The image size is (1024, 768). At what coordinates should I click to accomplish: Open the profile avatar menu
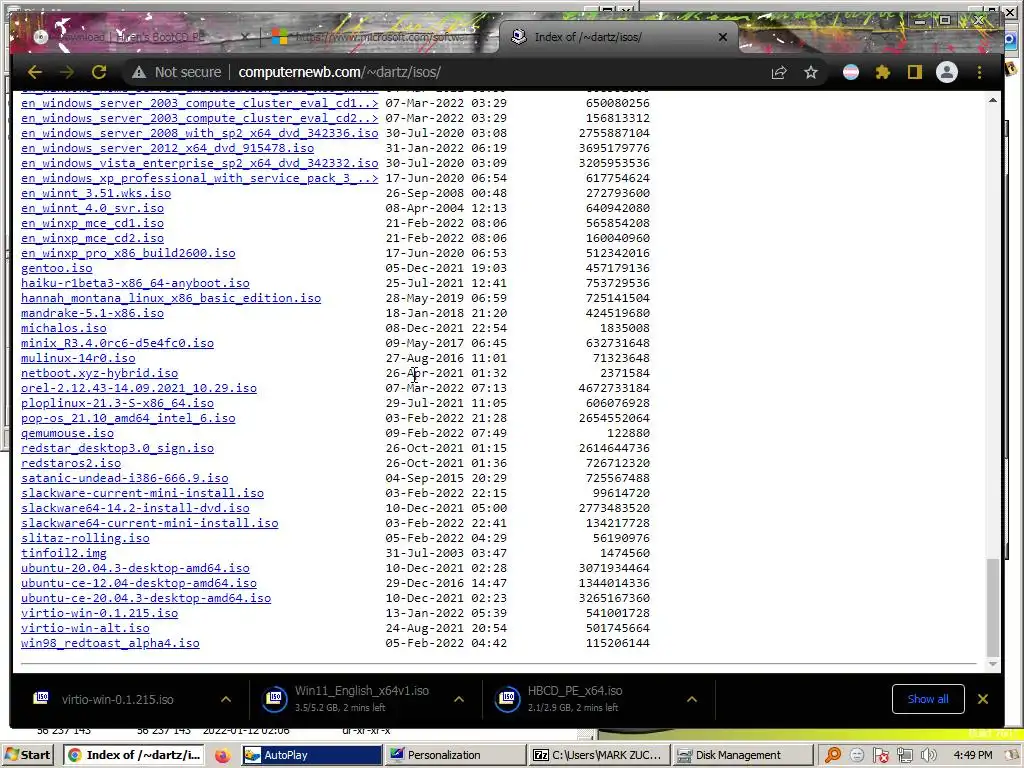[946, 72]
